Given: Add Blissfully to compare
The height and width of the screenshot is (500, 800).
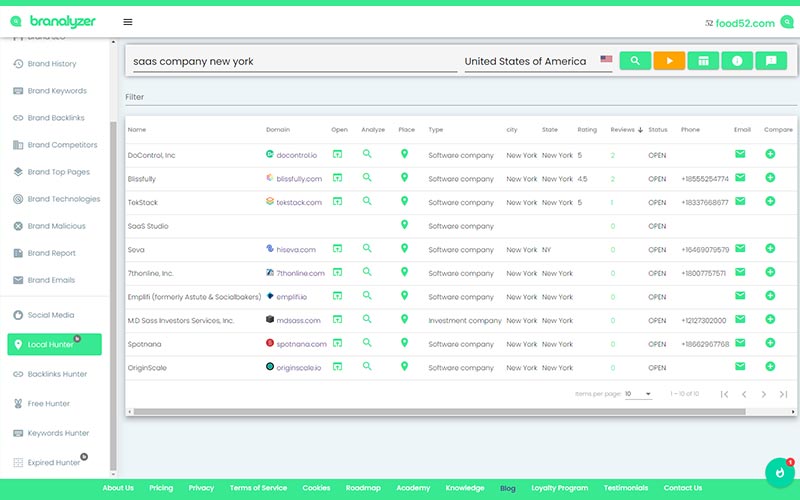Looking at the screenshot, I should [770, 178].
